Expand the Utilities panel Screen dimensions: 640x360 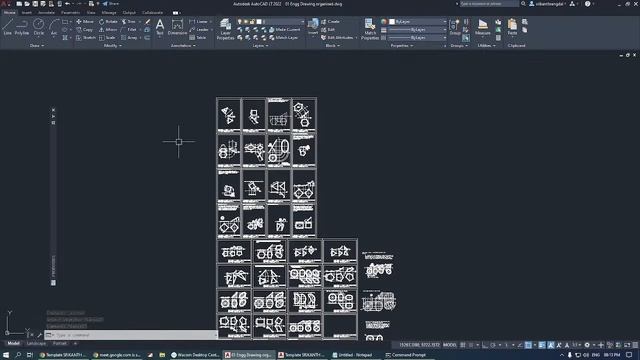pyautogui.click(x=487, y=46)
